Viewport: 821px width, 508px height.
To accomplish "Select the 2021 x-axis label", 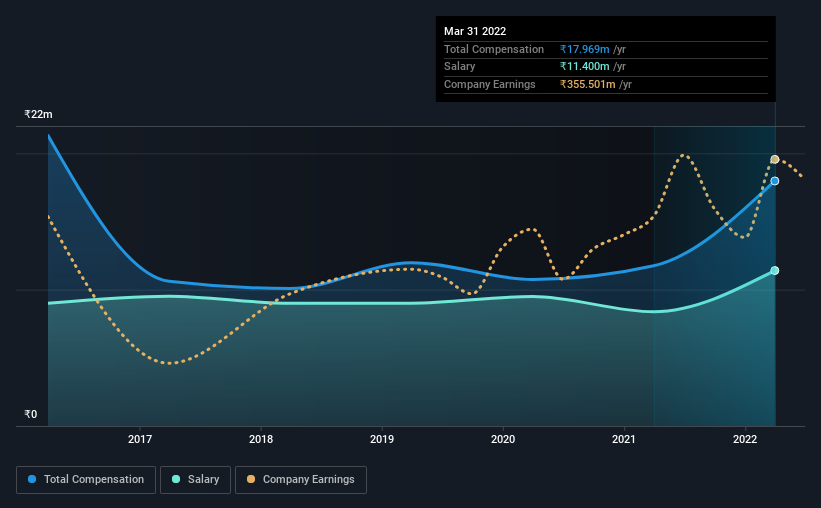I will click(x=624, y=439).
